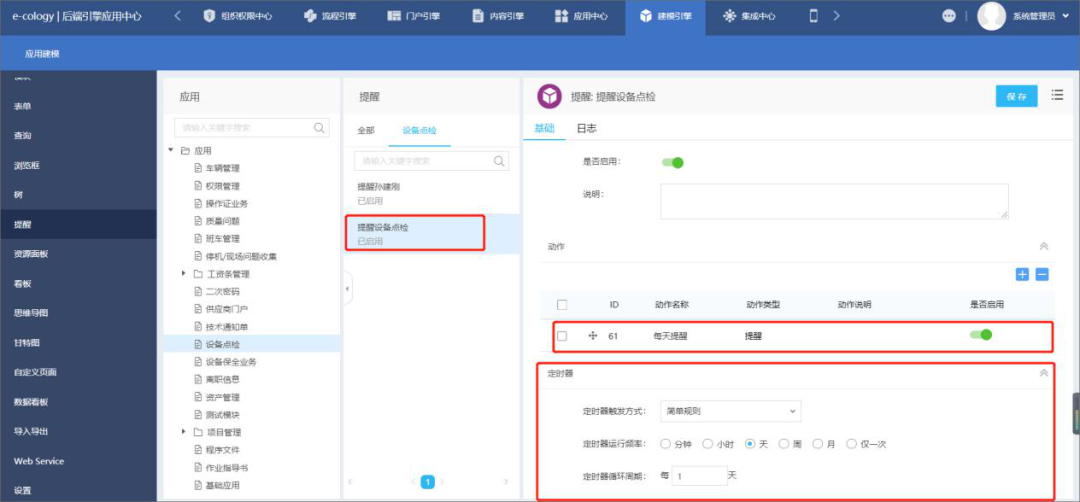
Task: Switch to the 日志 tab
Action: [x=586, y=128]
